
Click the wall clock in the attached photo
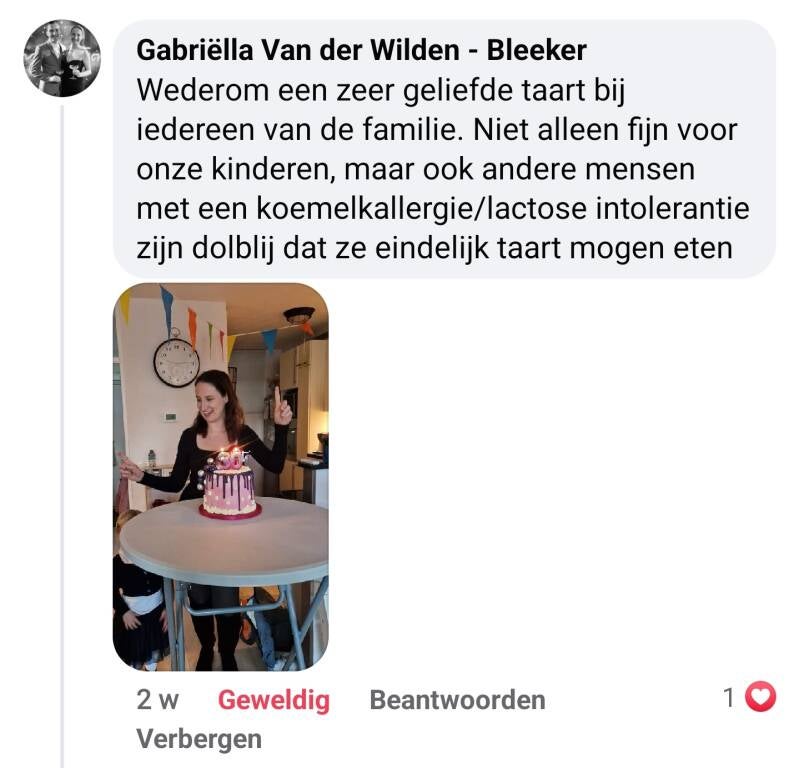pos(176,361)
